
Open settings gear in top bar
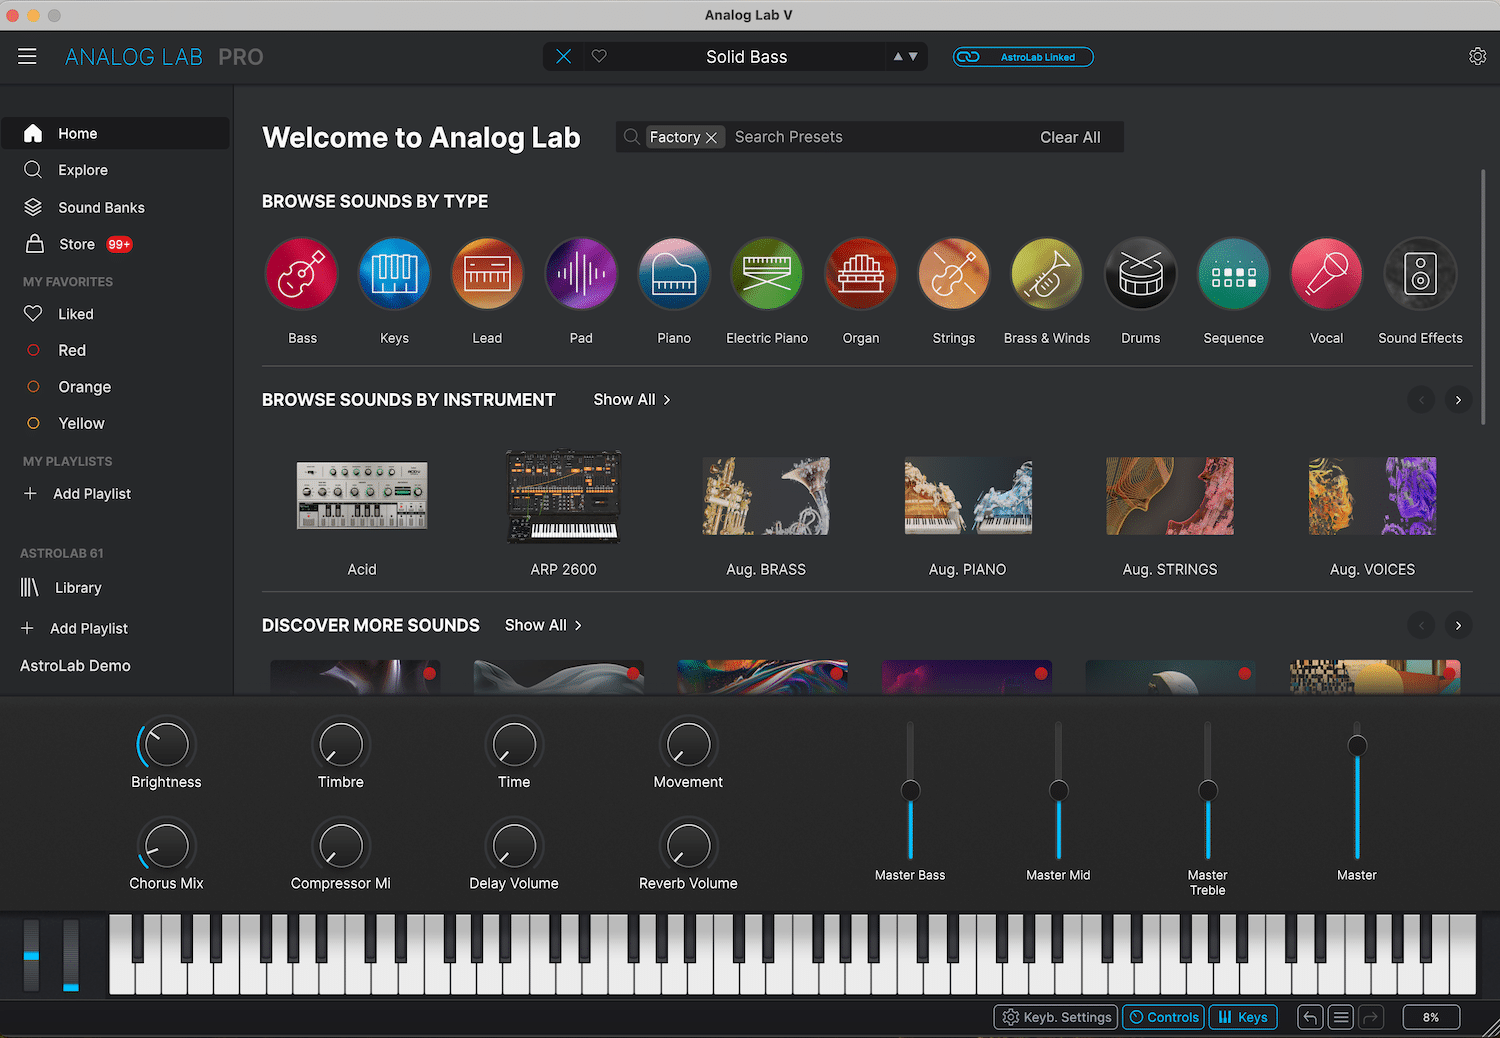[1477, 57]
